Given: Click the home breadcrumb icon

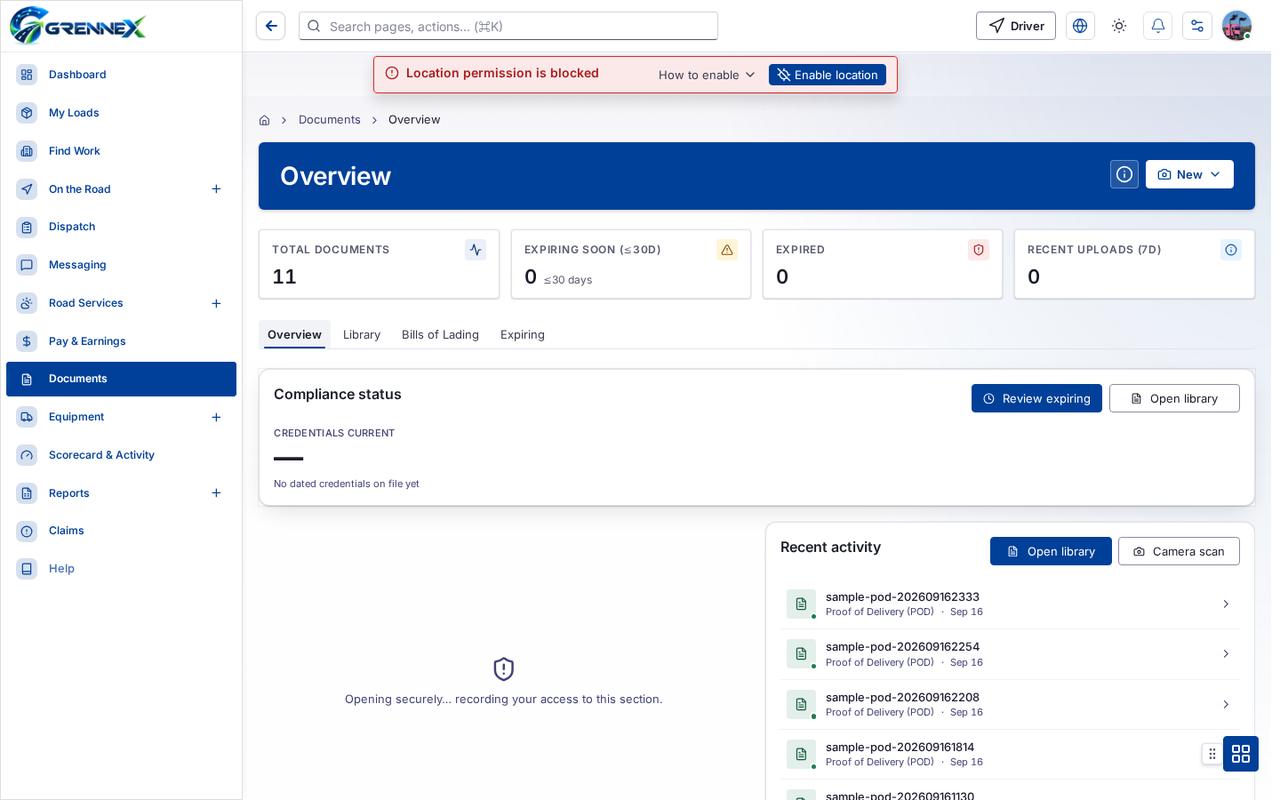Looking at the screenshot, I should (264, 120).
